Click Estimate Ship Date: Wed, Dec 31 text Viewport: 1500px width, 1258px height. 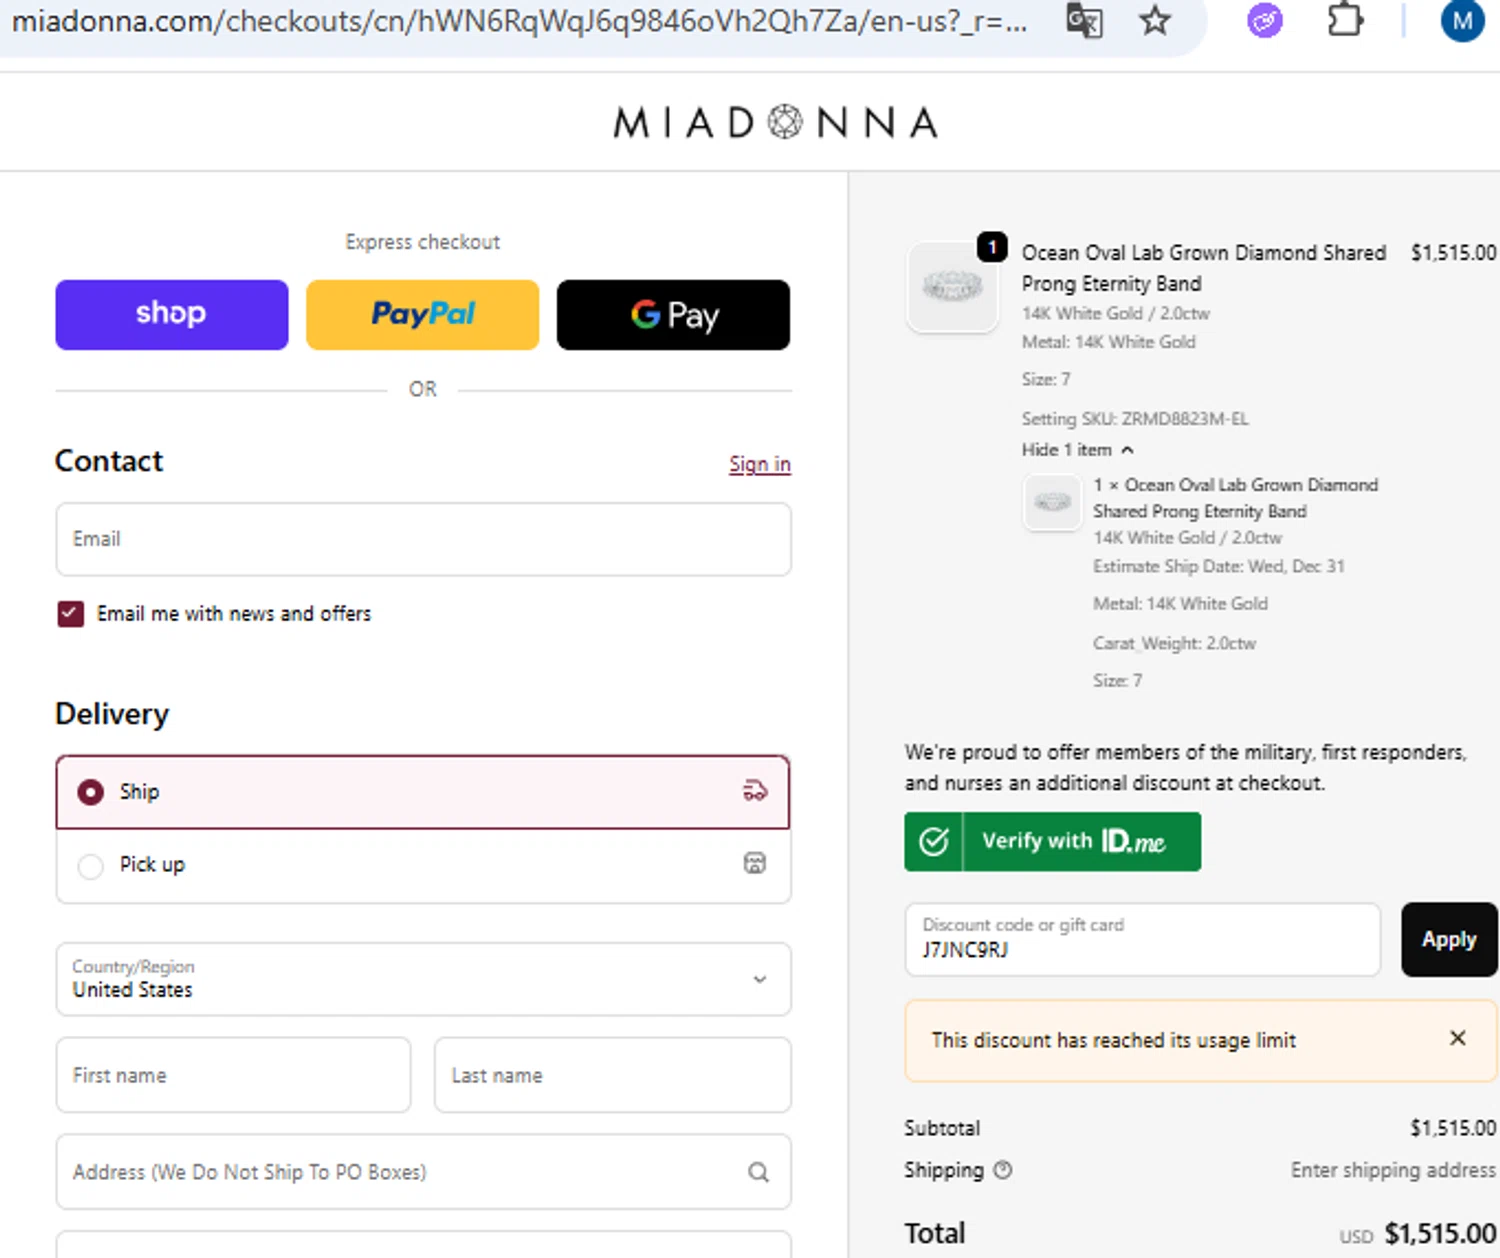coord(1218,566)
